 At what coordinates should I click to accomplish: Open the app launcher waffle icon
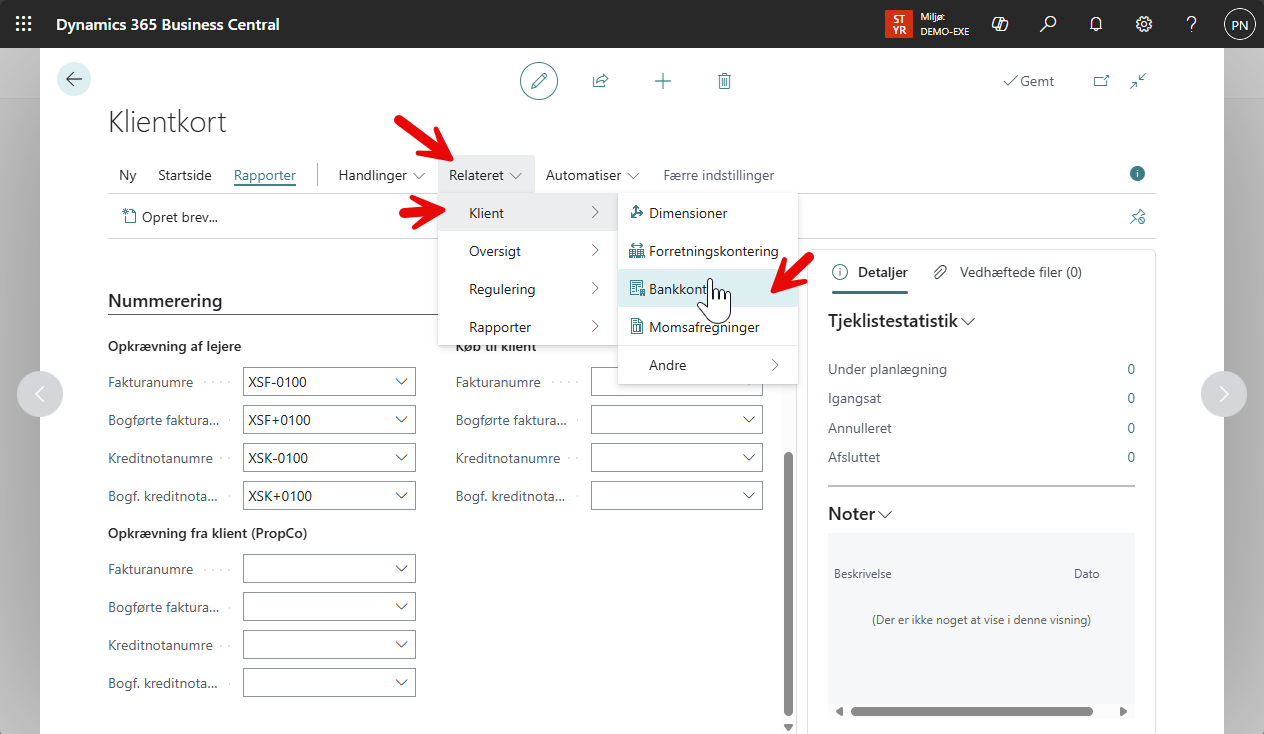(x=24, y=24)
